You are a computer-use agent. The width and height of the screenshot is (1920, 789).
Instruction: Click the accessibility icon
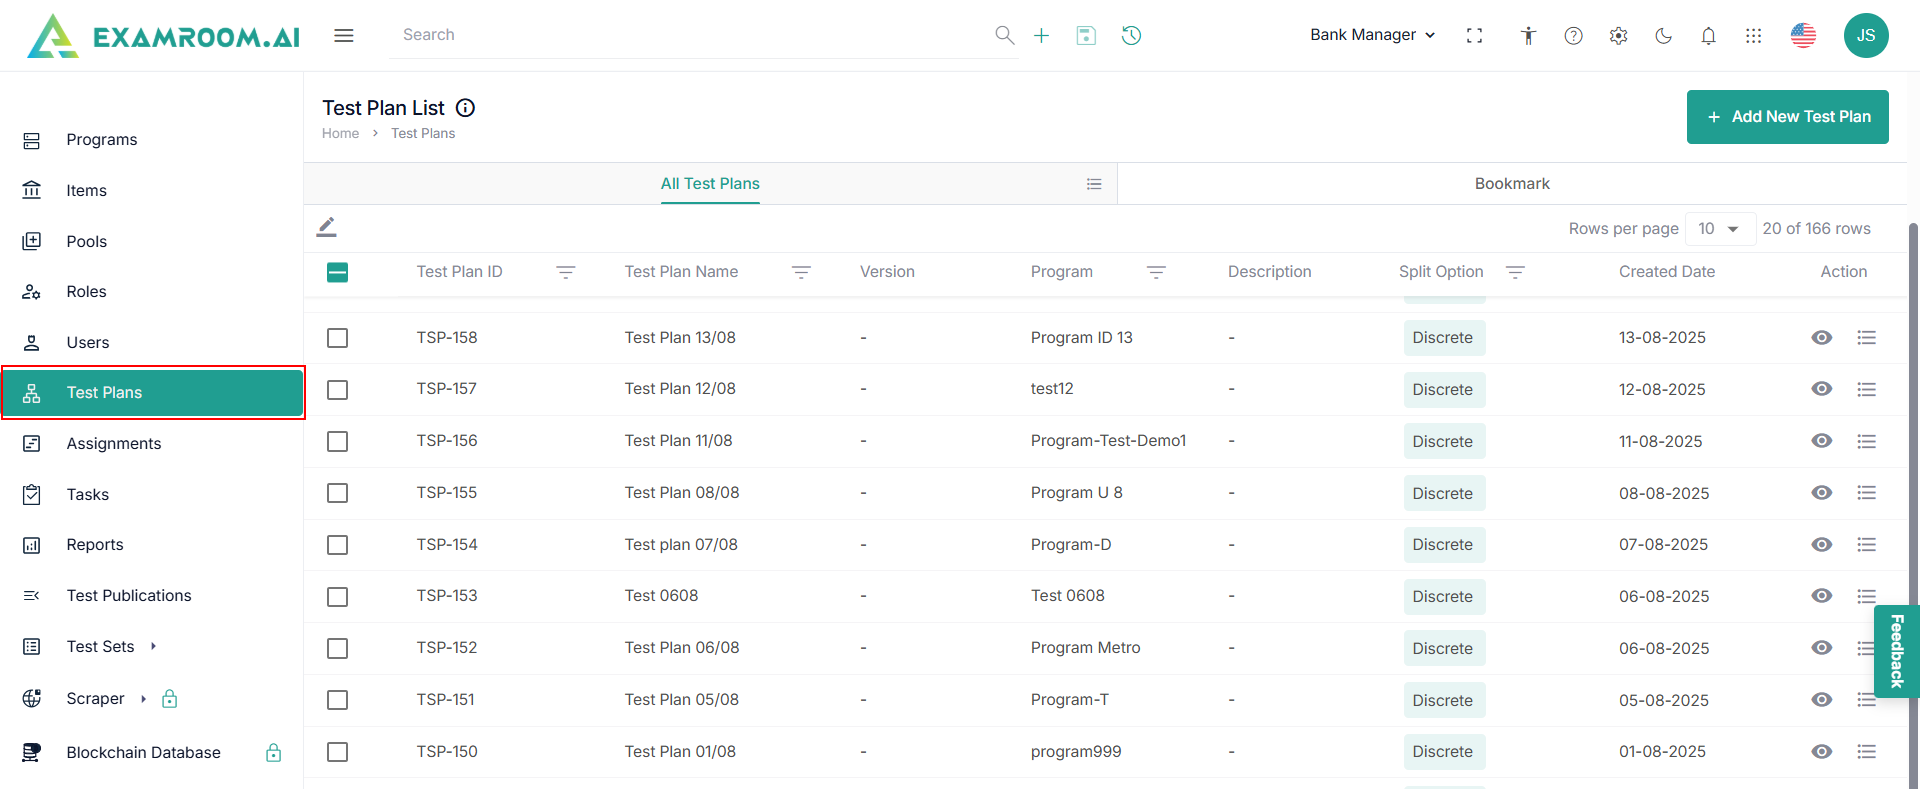point(1528,36)
